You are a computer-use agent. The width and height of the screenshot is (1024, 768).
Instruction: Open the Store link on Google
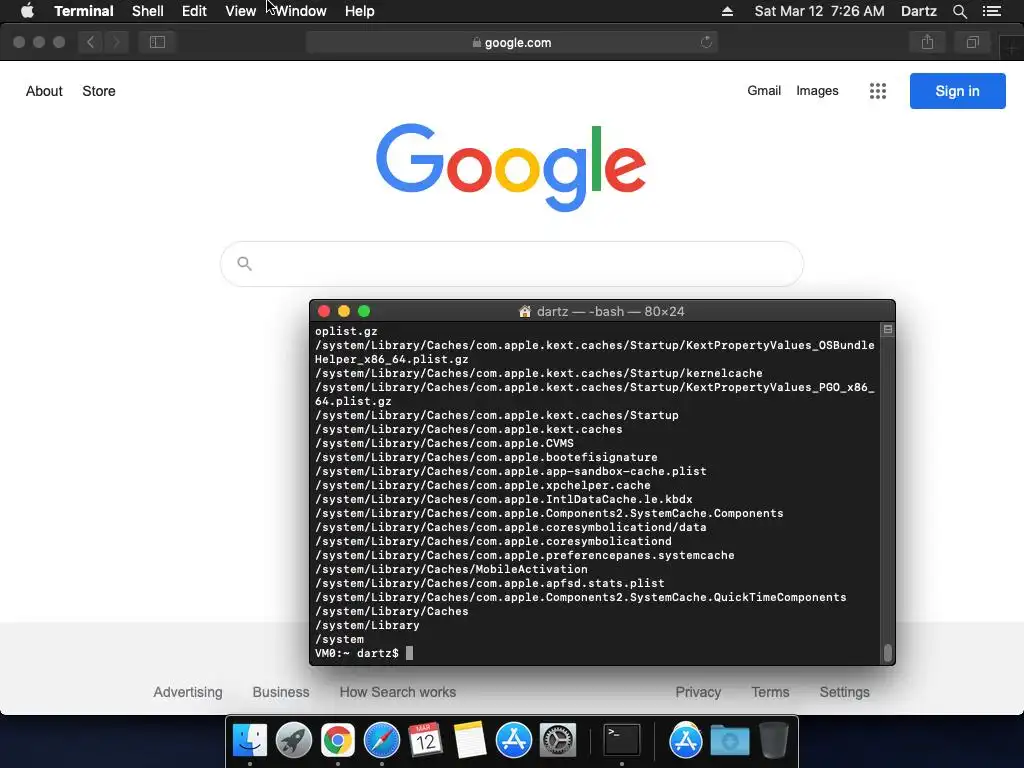click(x=99, y=91)
